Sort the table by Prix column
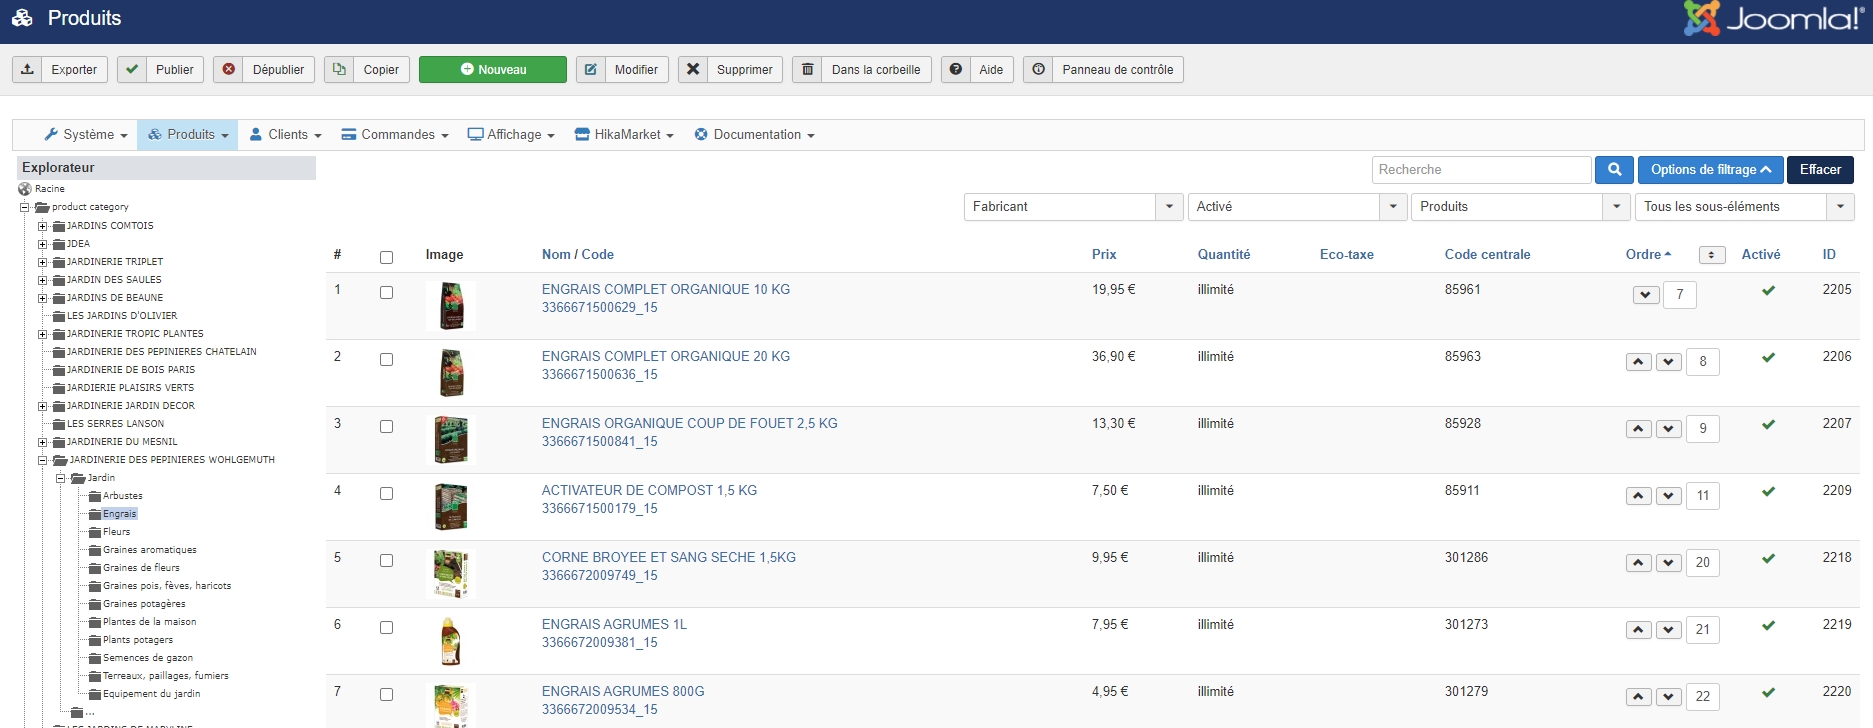 (1104, 255)
